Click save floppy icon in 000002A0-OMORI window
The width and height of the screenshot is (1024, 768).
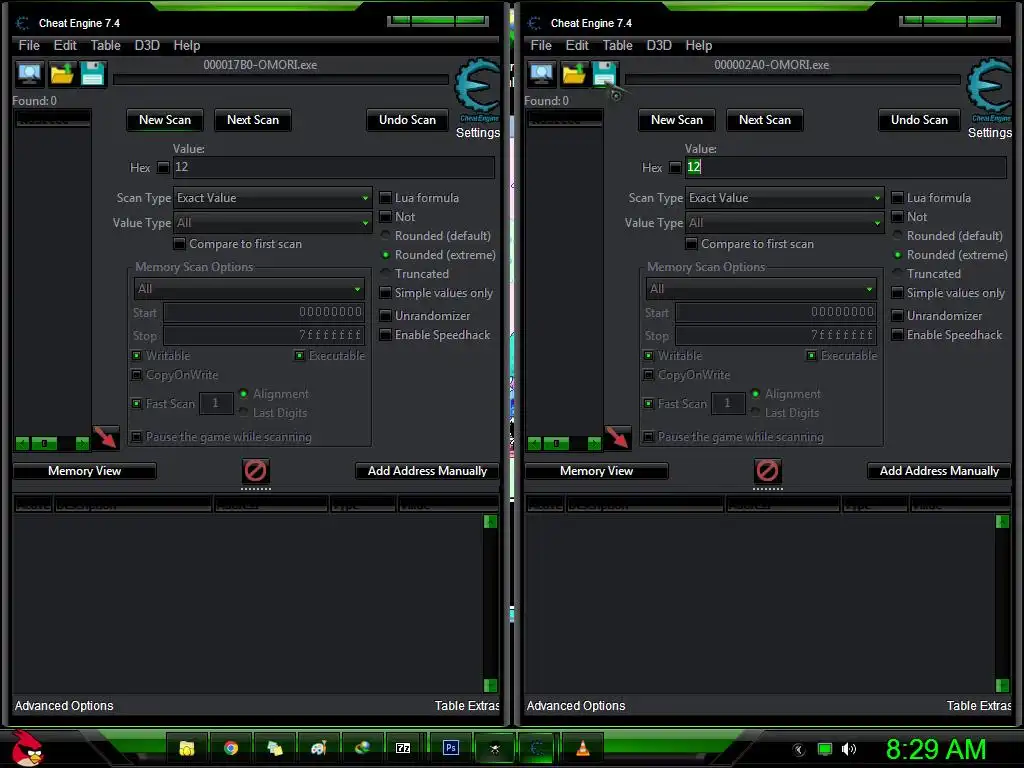(x=605, y=74)
